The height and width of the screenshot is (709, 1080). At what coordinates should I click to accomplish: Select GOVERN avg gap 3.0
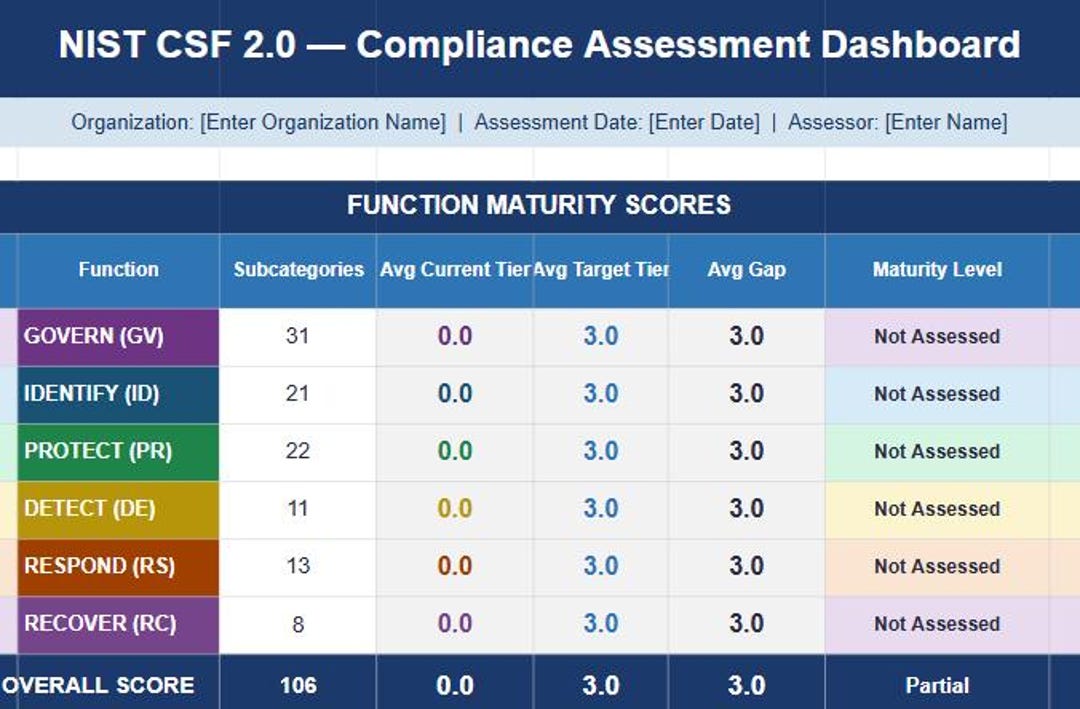pos(747,337)
